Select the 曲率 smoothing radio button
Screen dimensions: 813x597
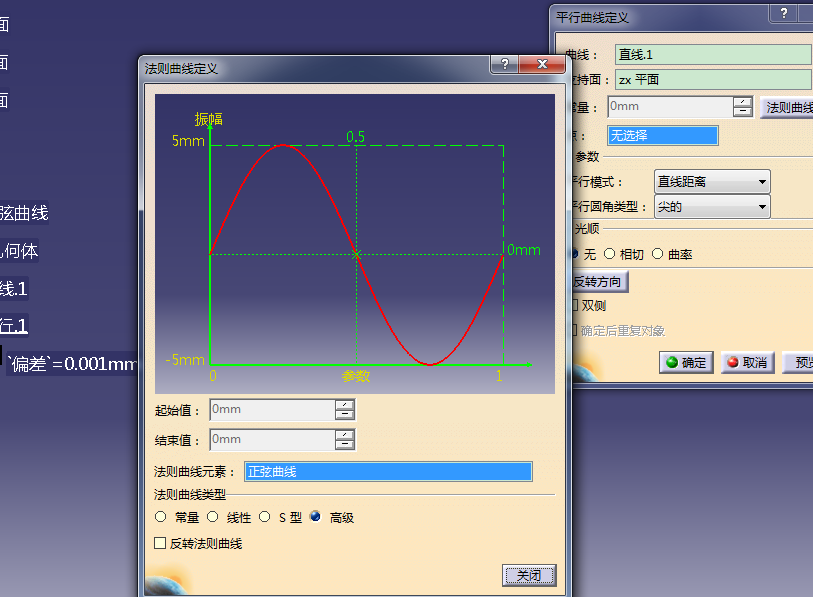pos(657,254)
